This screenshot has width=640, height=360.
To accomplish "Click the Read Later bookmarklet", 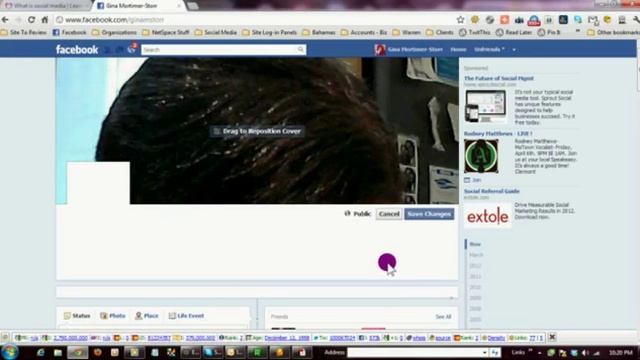I will click(514, 32).
